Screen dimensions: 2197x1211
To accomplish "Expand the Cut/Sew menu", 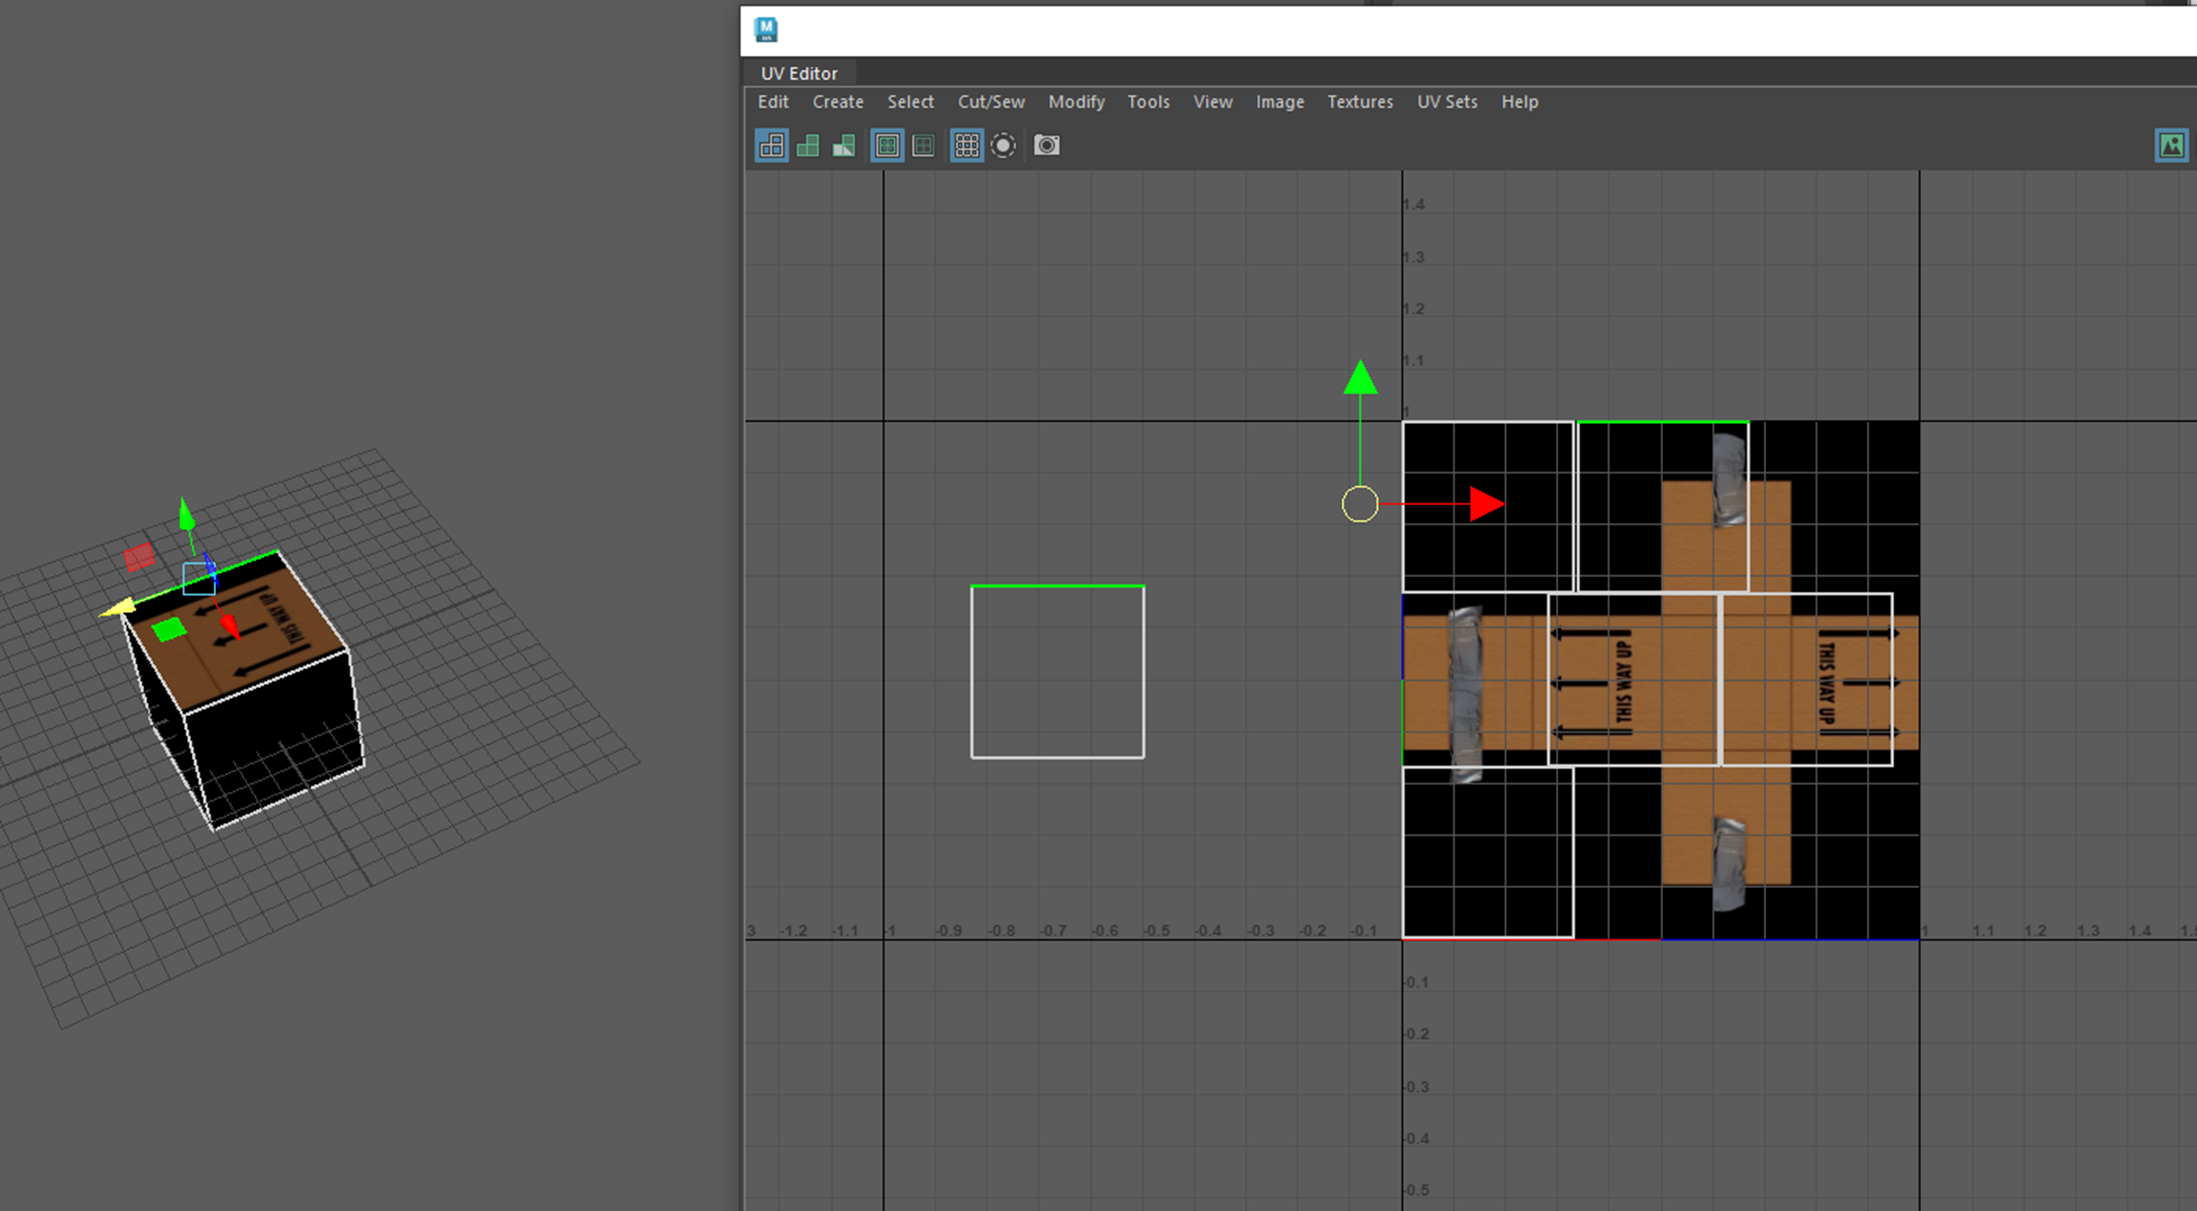I will pos(990,102).
